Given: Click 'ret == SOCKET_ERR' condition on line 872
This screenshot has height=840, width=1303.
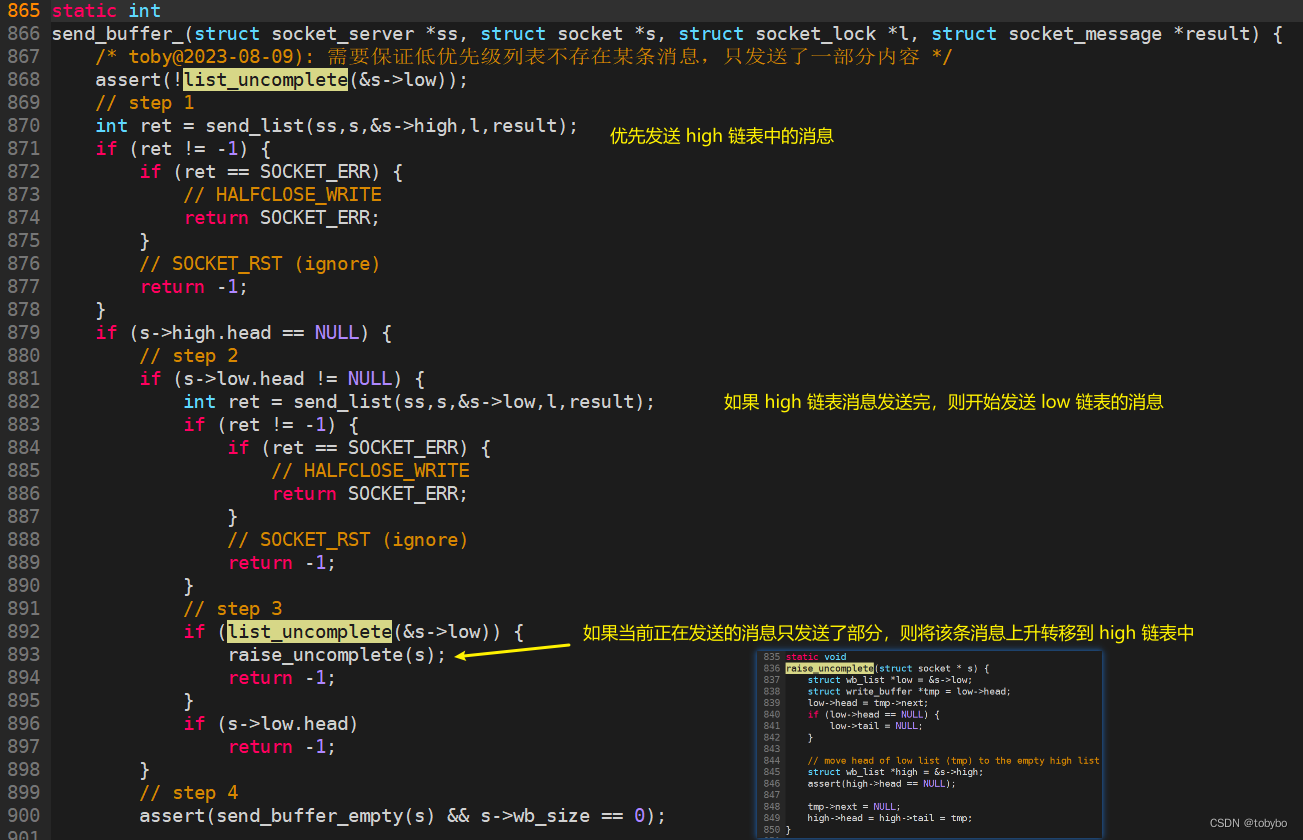Looking at the screenshot, I should point(282,172).
